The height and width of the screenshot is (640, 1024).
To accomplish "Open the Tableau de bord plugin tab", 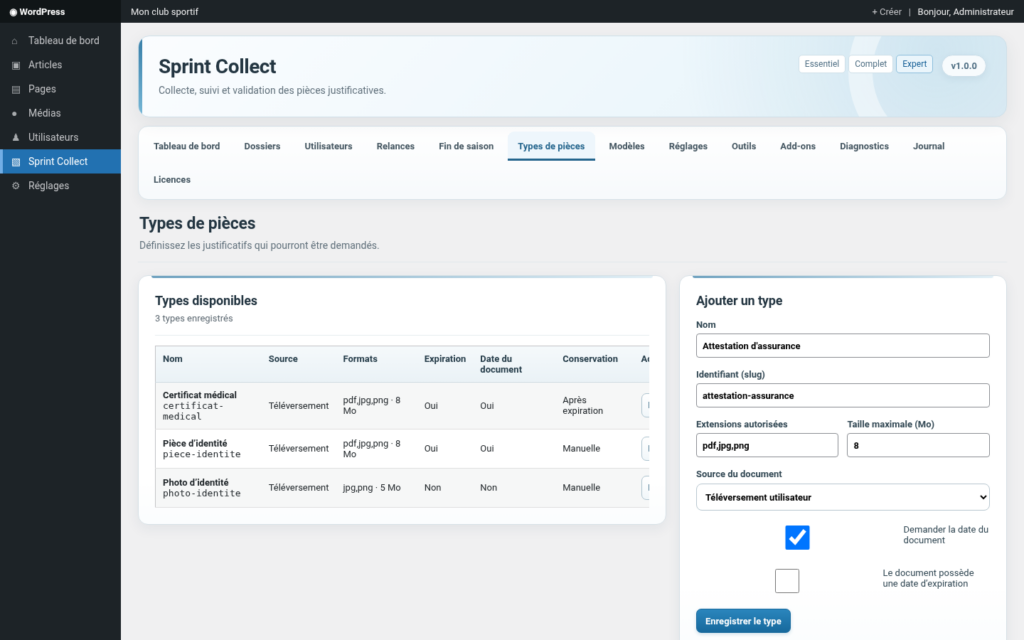I will coord(187,146).
